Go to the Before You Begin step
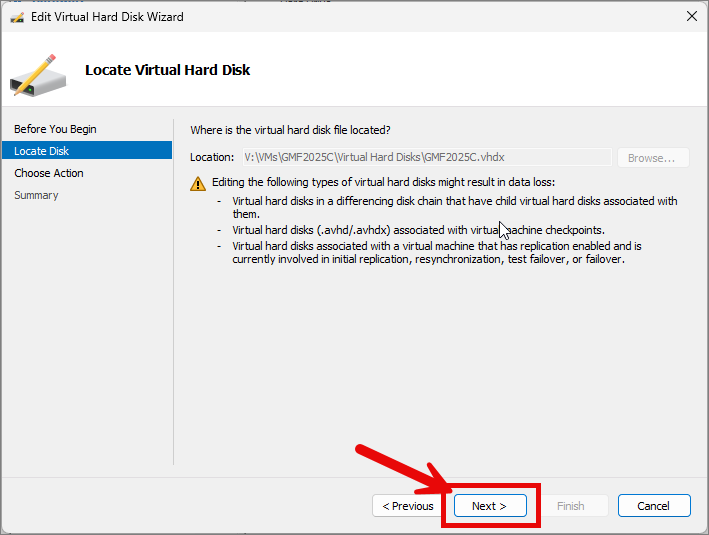 coord(55,129)
